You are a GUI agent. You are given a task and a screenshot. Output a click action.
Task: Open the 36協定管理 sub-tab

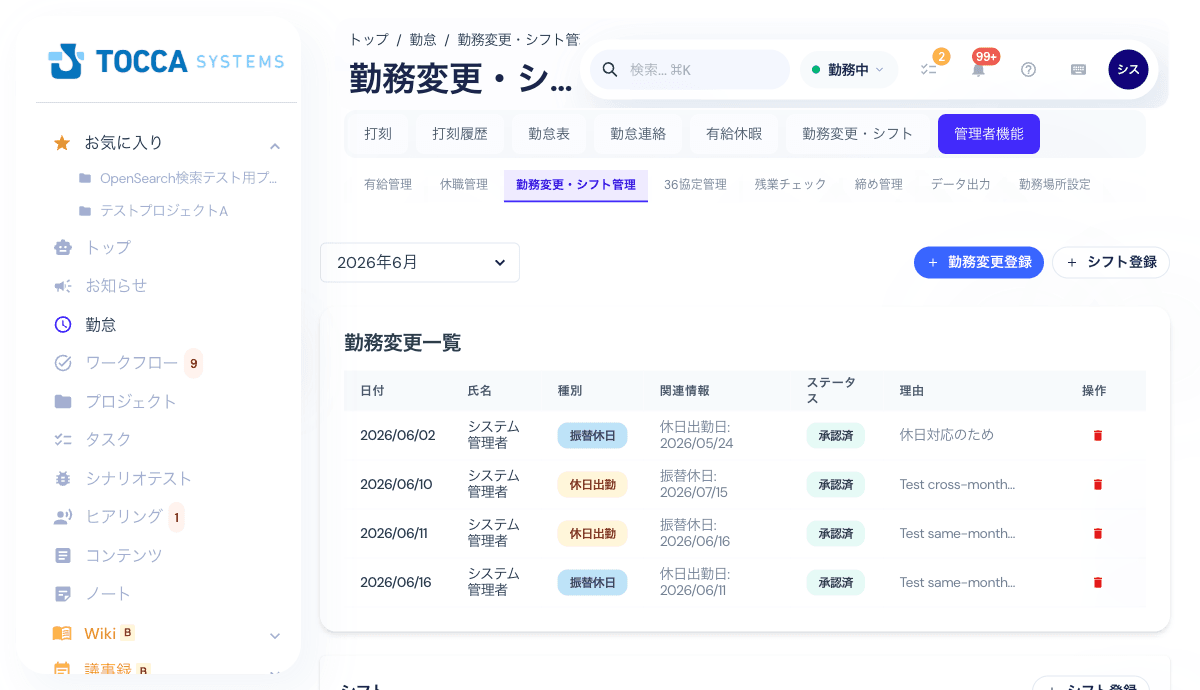pos(695,185)
